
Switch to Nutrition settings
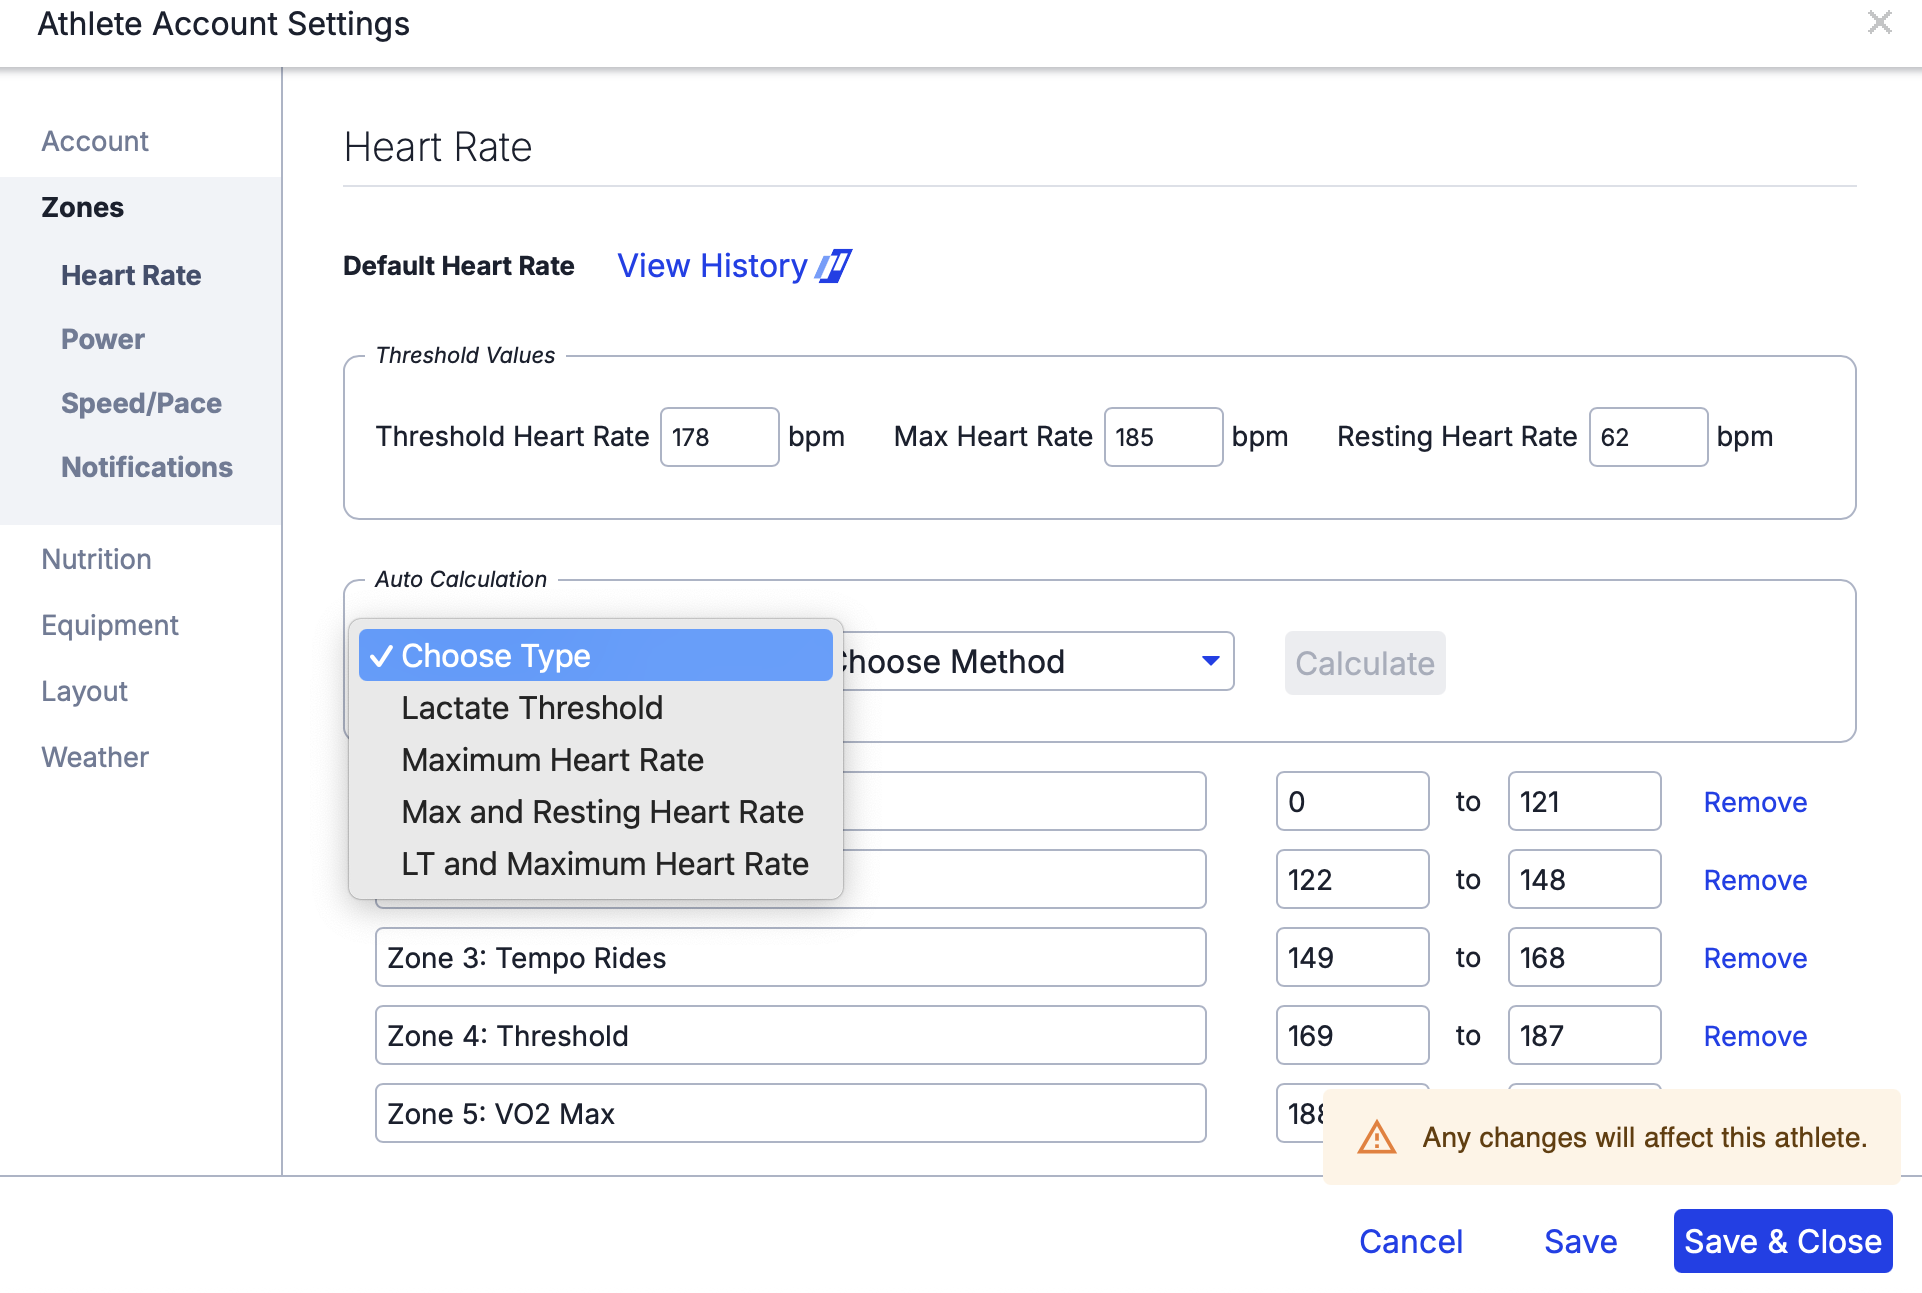pos(96,559)
